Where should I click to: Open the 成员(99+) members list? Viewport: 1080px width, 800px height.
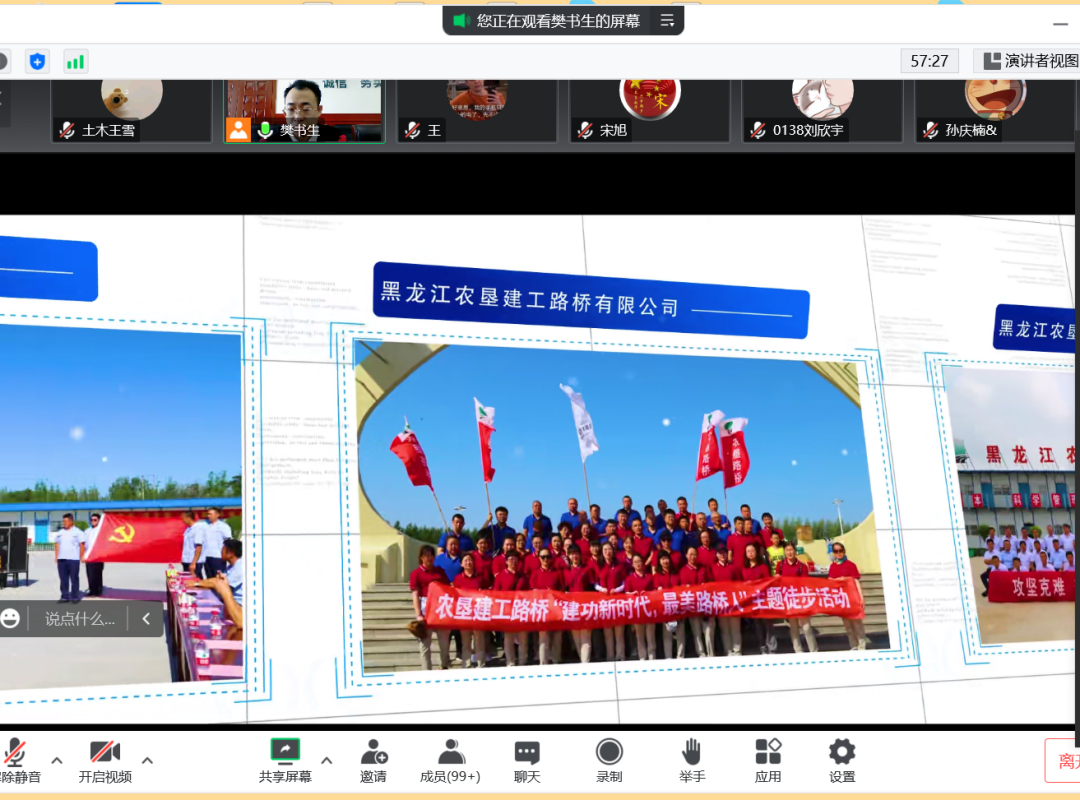click(450, 761)
